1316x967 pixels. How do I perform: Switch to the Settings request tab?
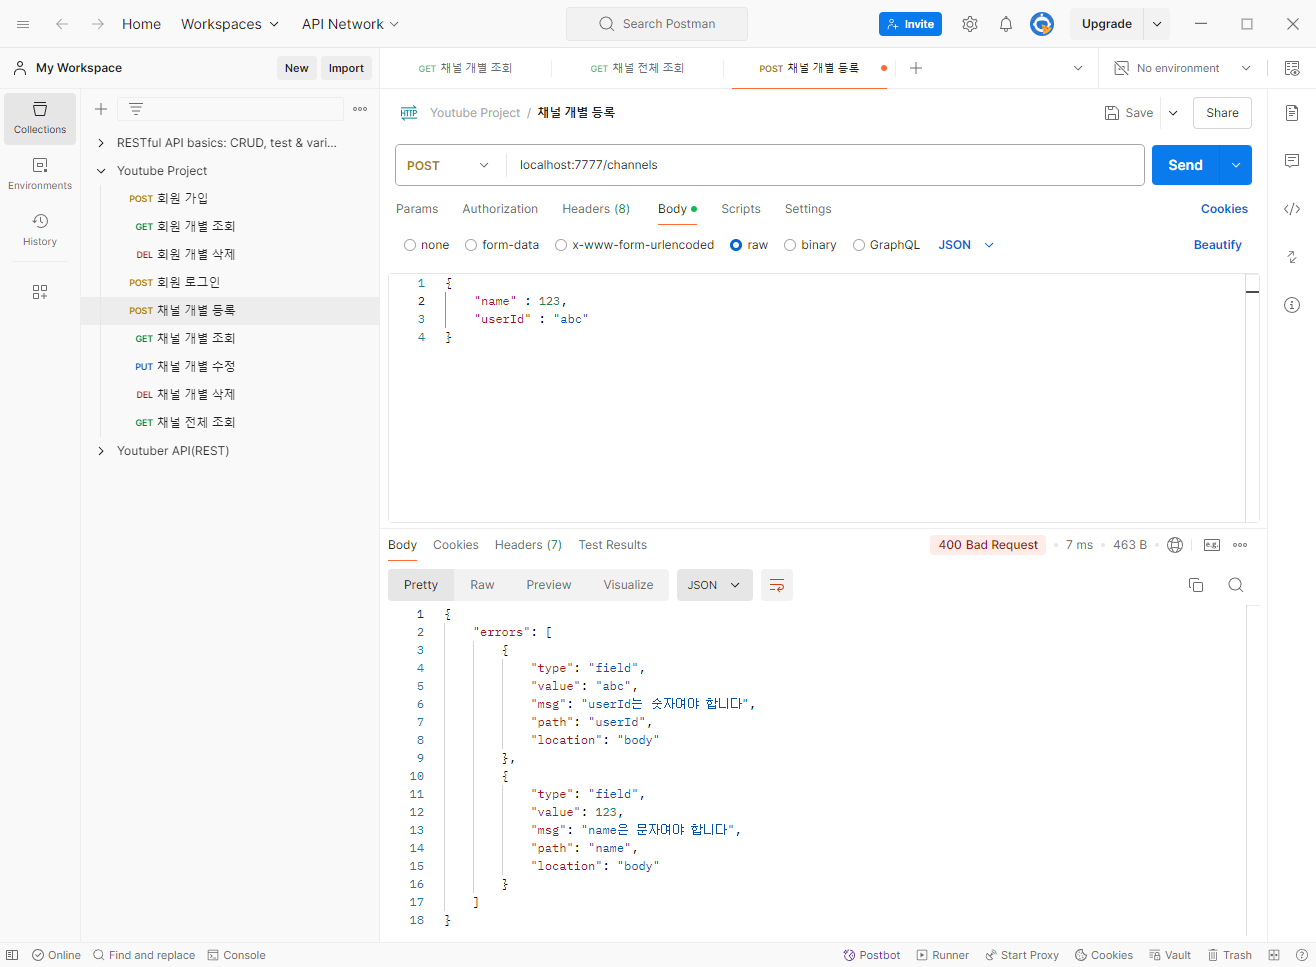(x=808, y=209)
